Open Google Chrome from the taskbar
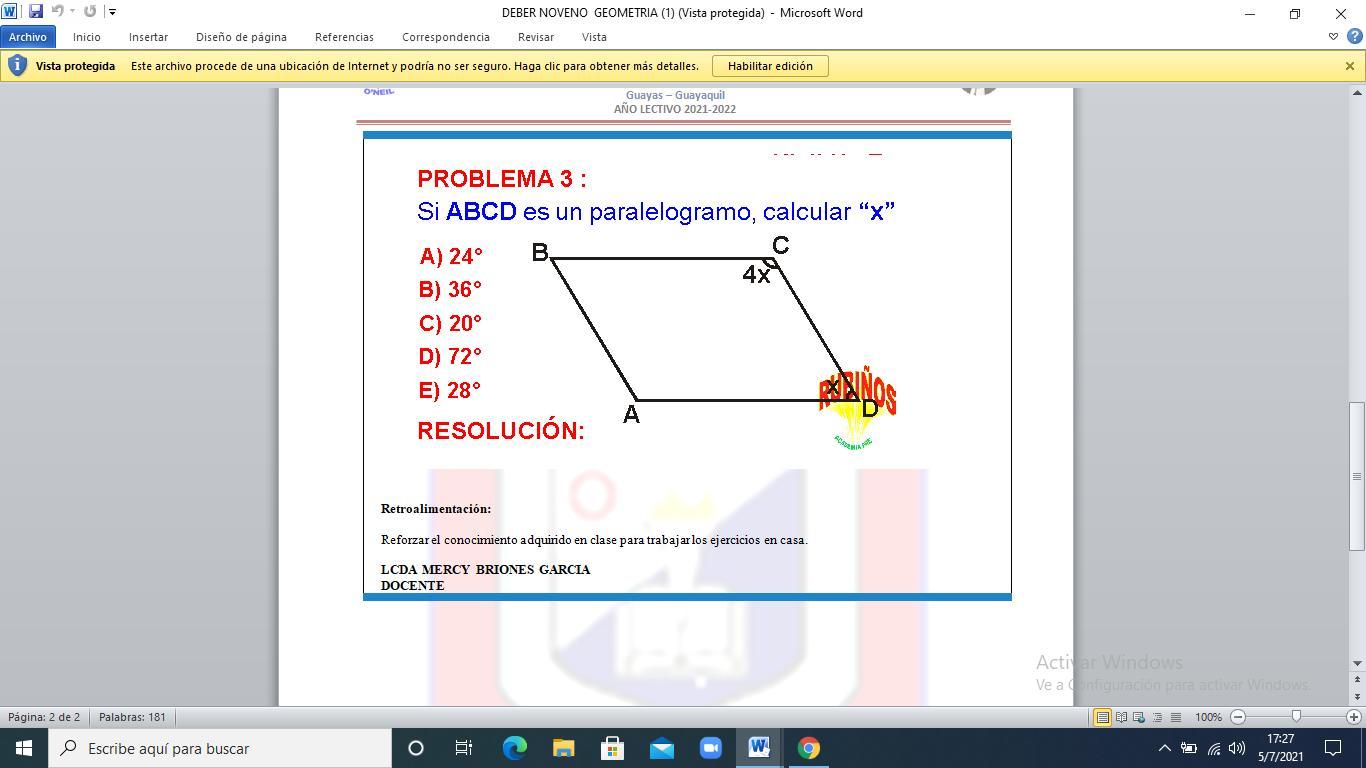 coord(808,748)
